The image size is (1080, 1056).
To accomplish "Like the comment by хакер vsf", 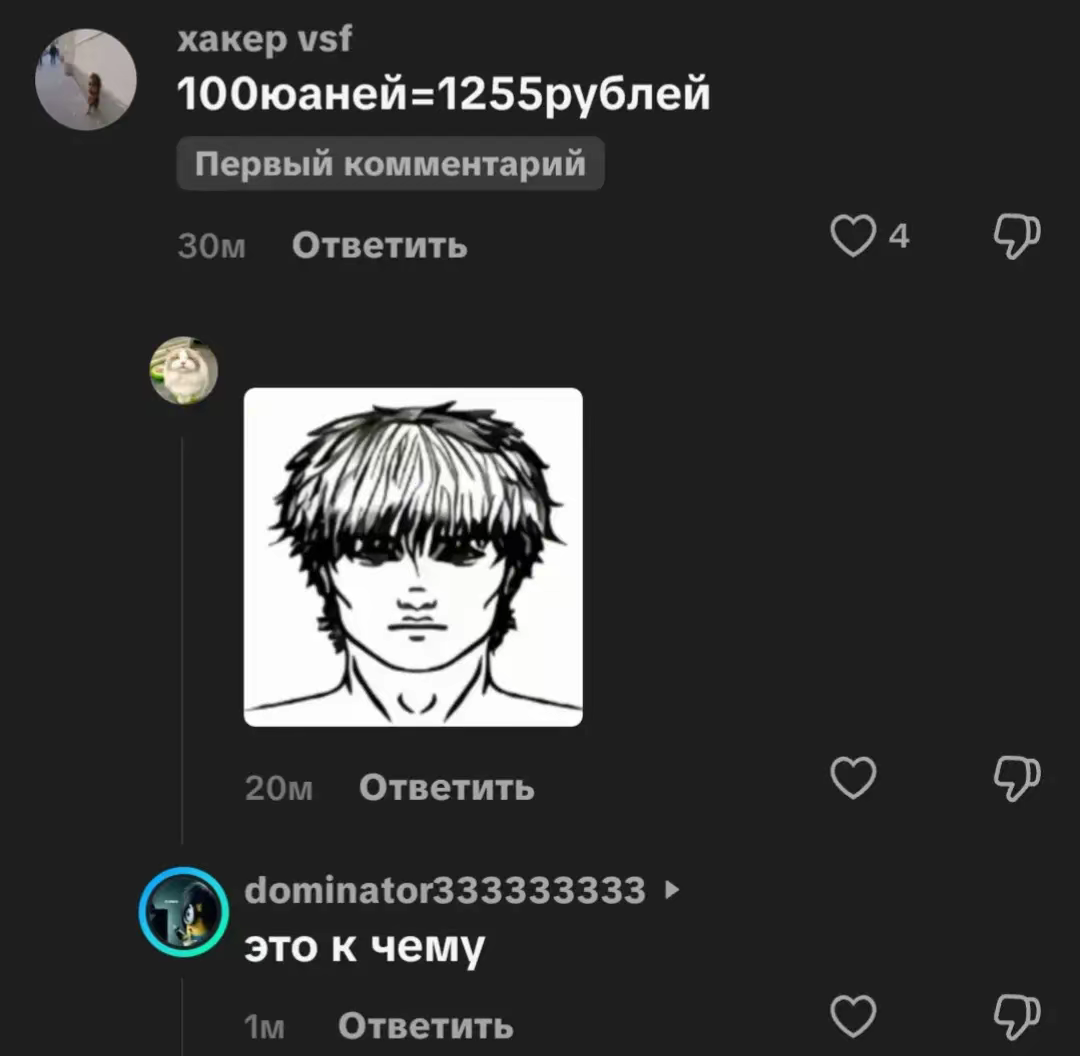I will 853,236.
